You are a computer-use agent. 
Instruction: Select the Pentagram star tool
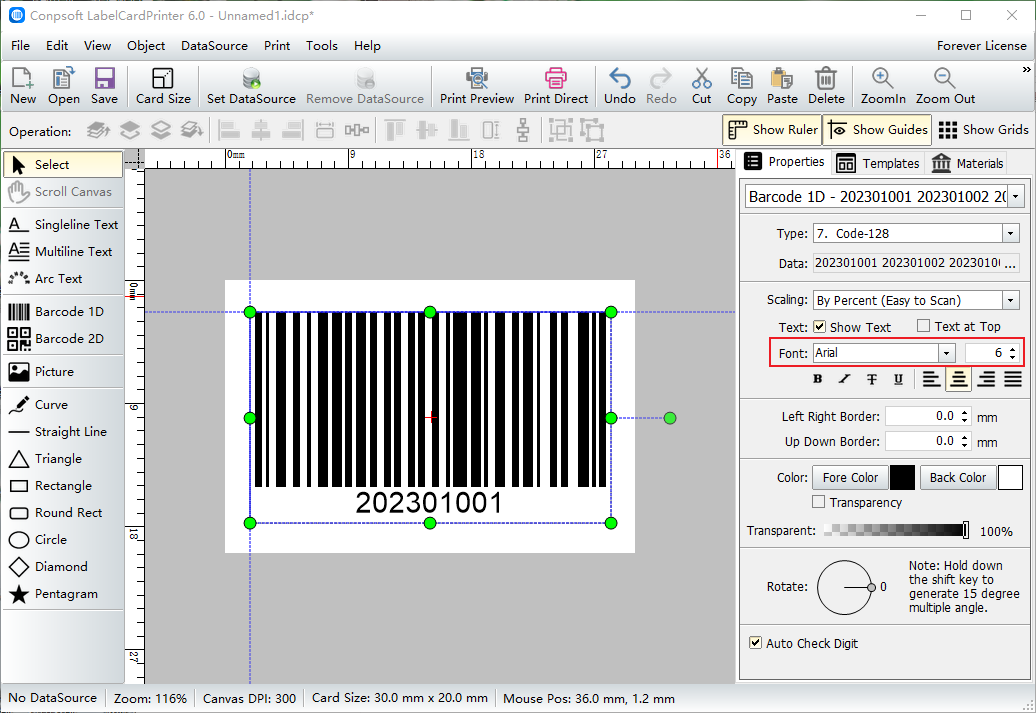click(63, 594)
